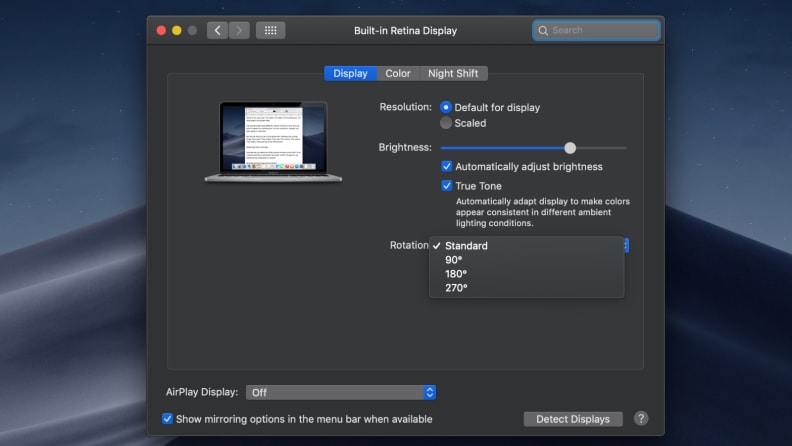Image resolution: width=792 pixels, height=446 pixels.
Task: Choose 90° rotation option
Action: click(527, 260)
